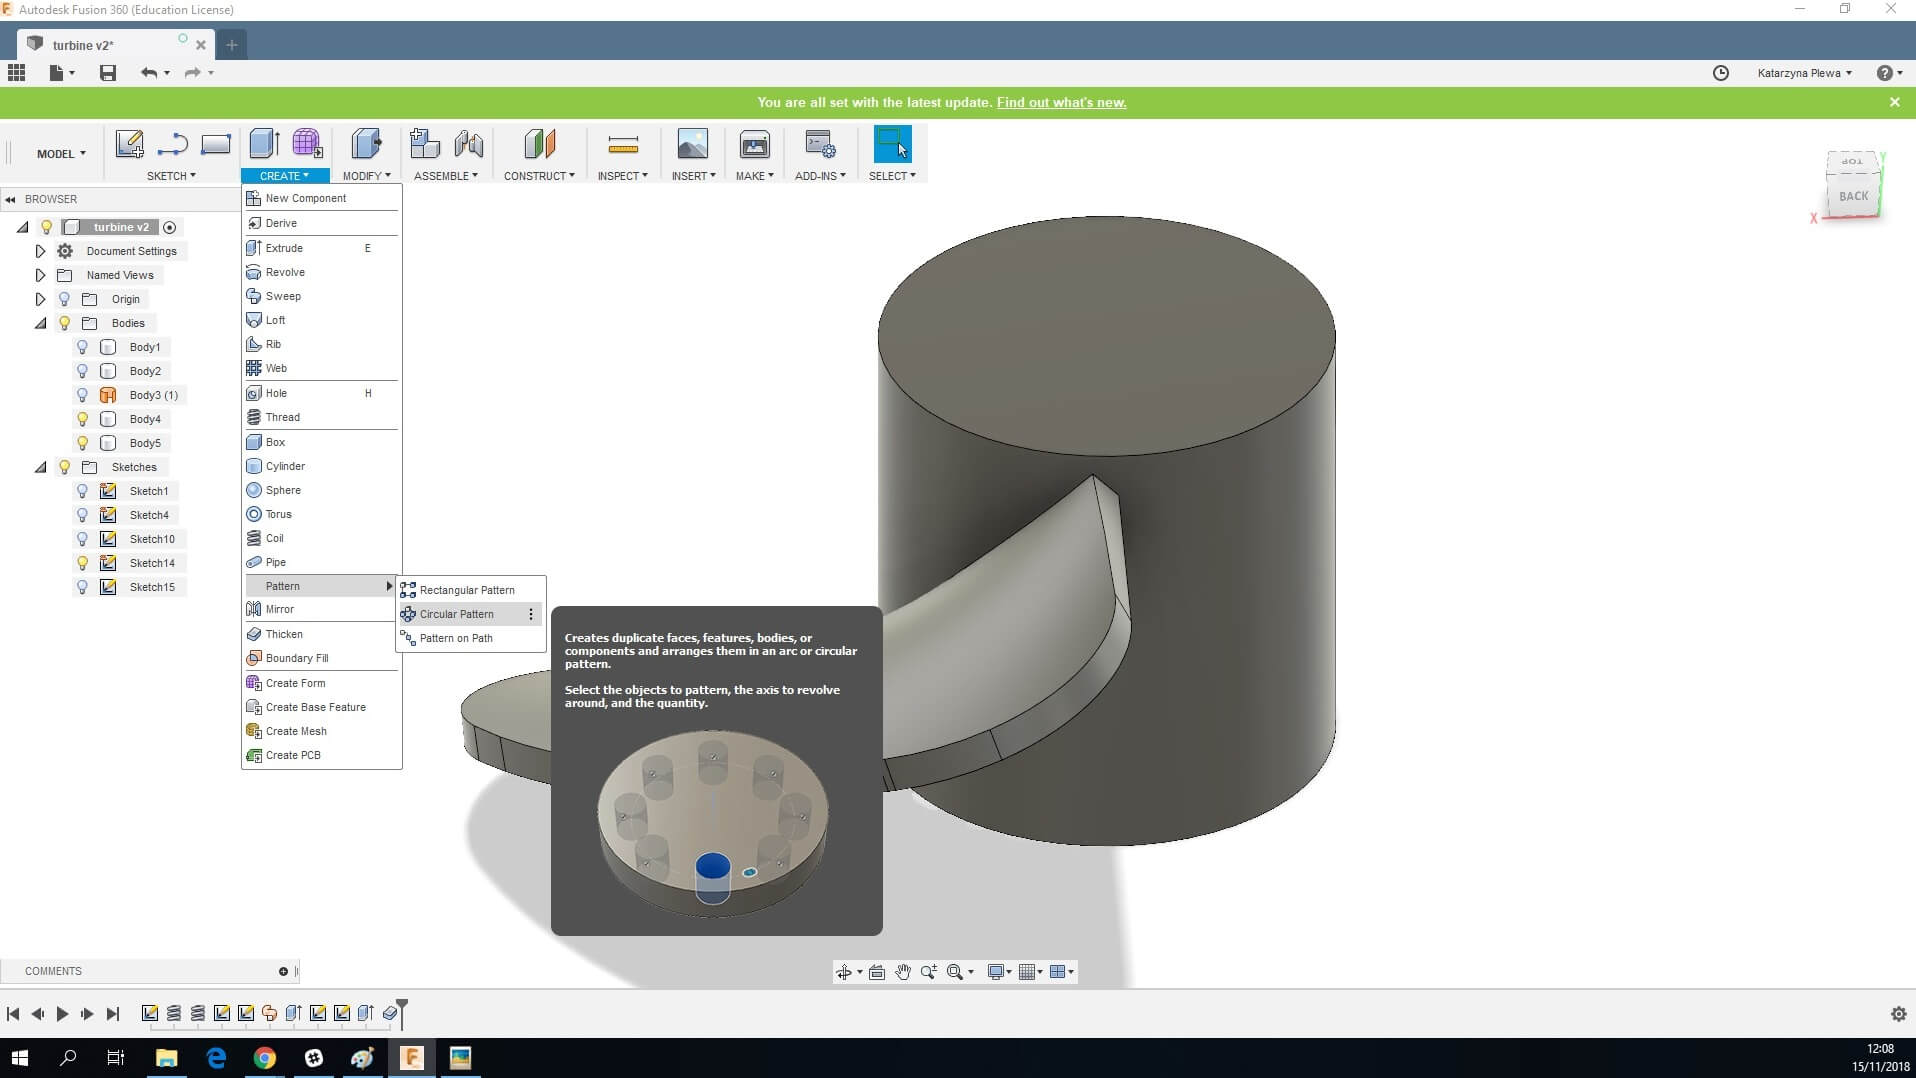Click the Create Form toolbar icon
Viewport: 1916px width, 1078px height.
307,144
